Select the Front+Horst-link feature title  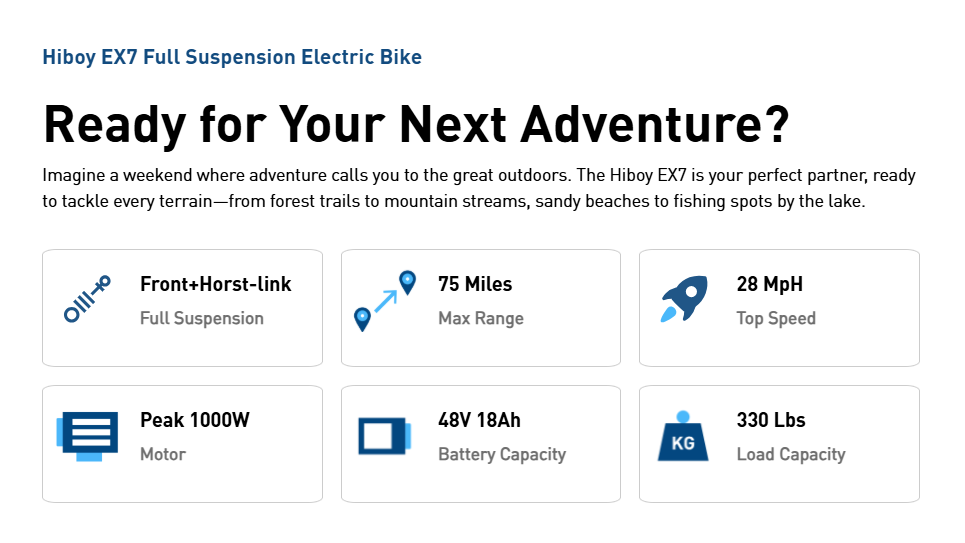[216, 284]
